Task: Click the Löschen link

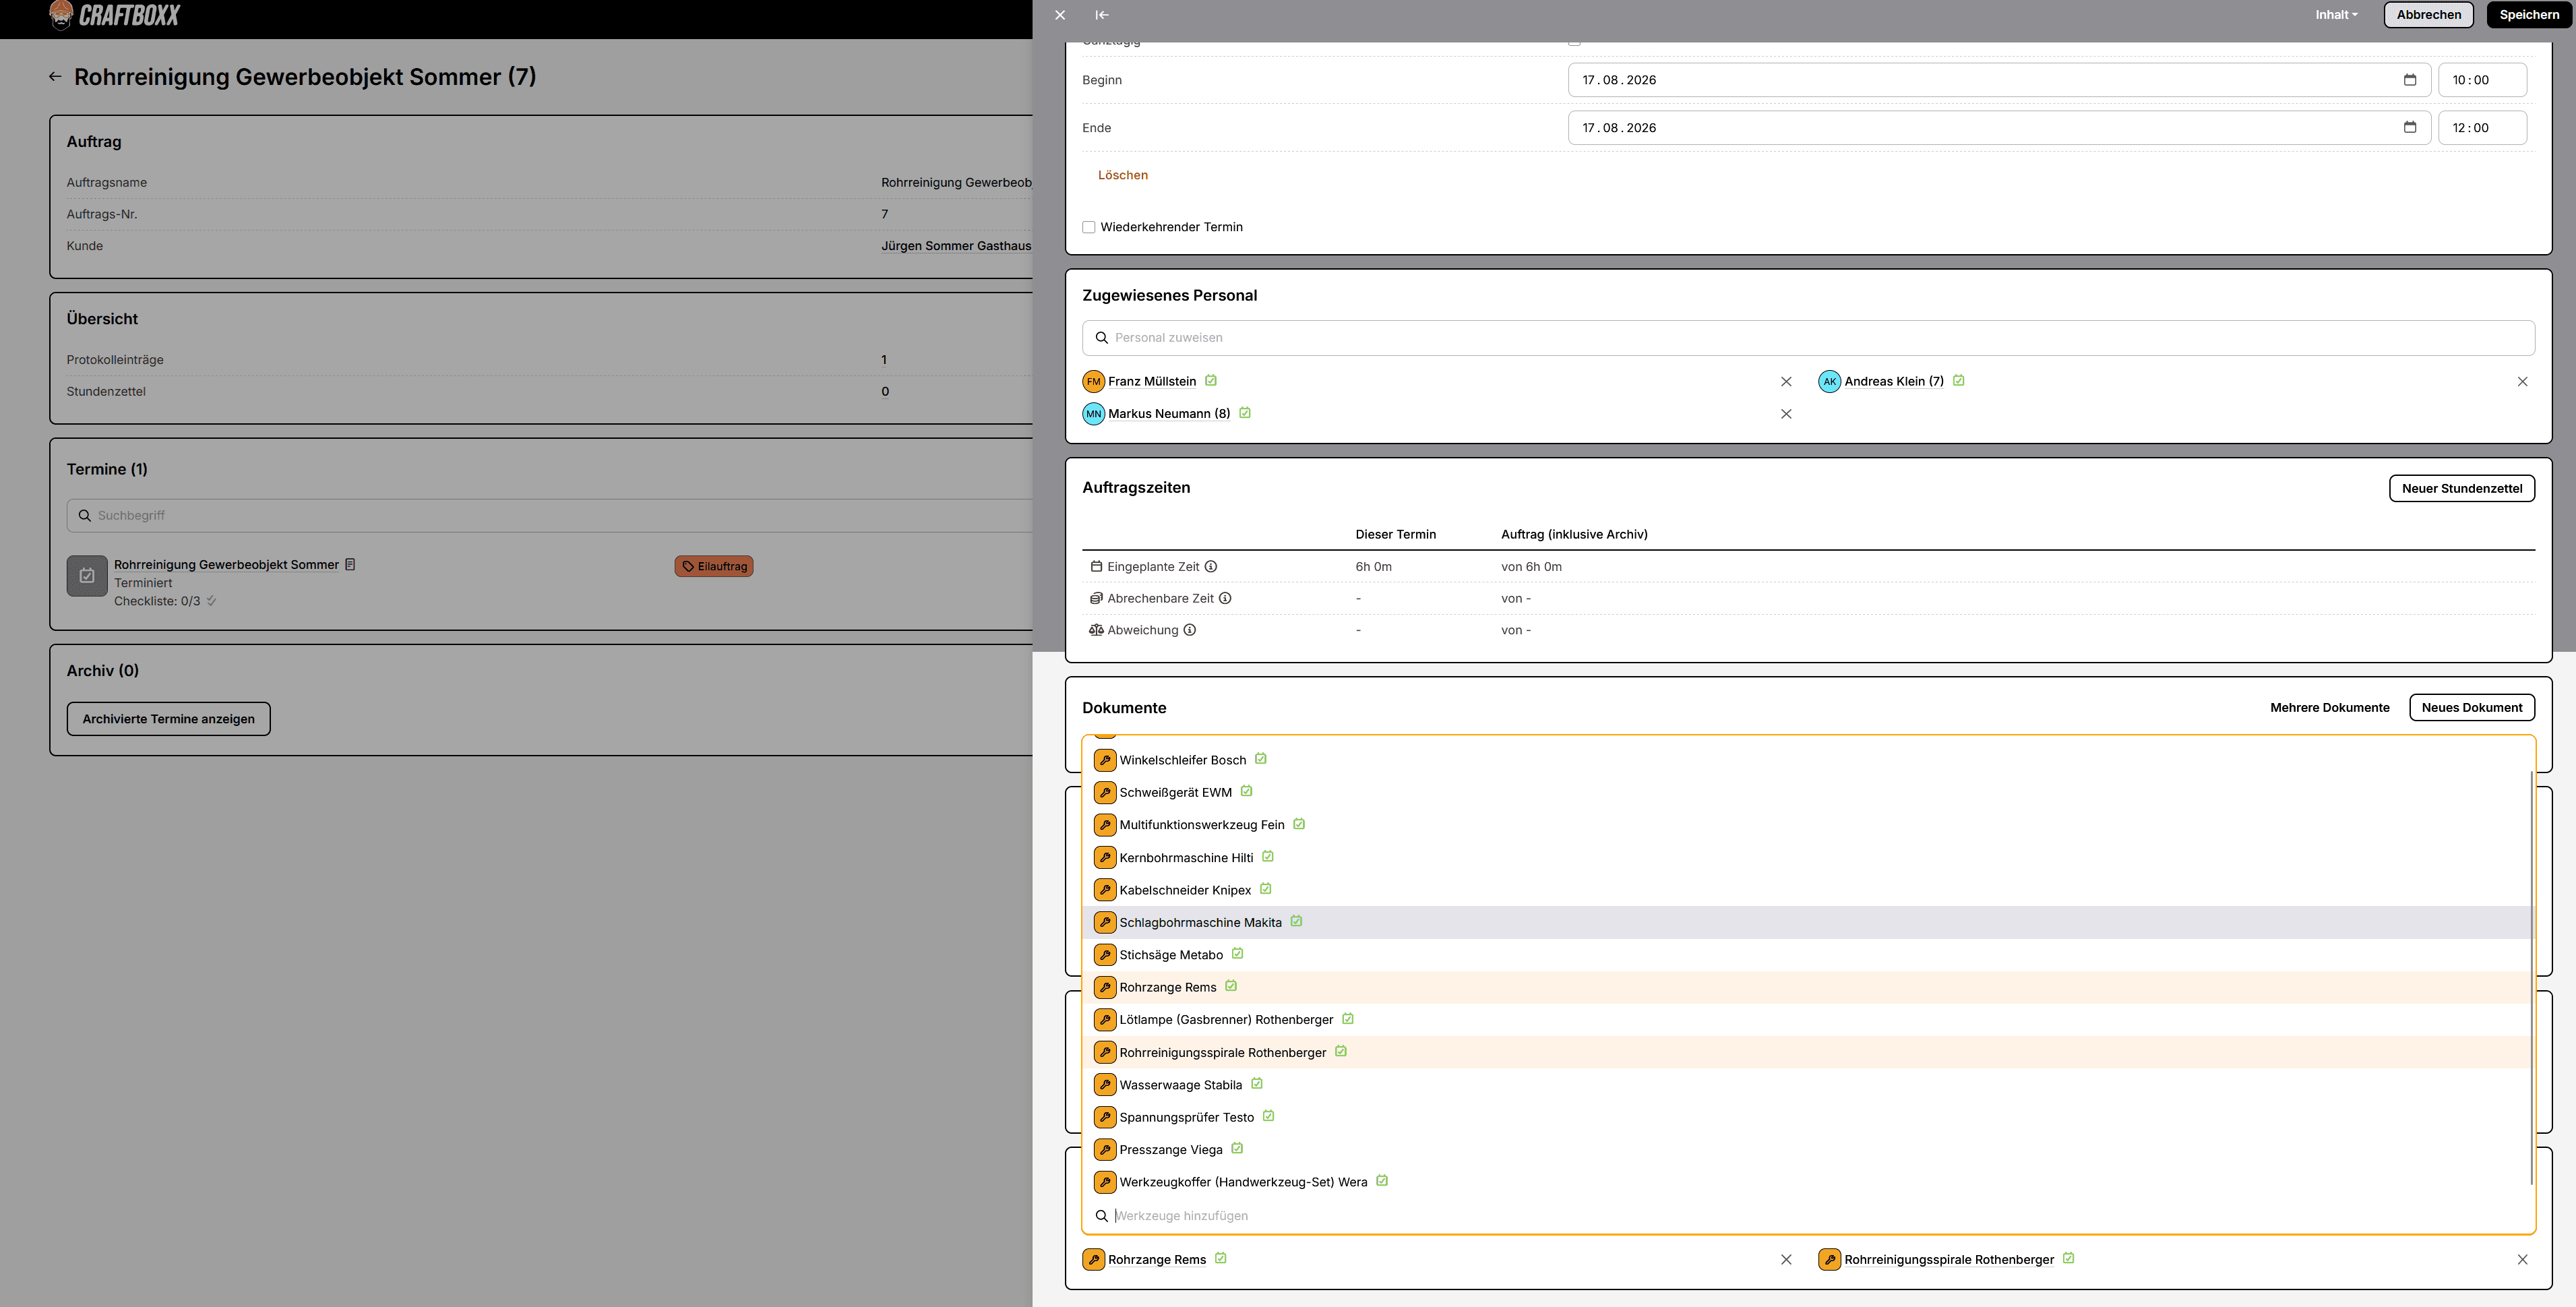Action: click(x=1122, y=175)
